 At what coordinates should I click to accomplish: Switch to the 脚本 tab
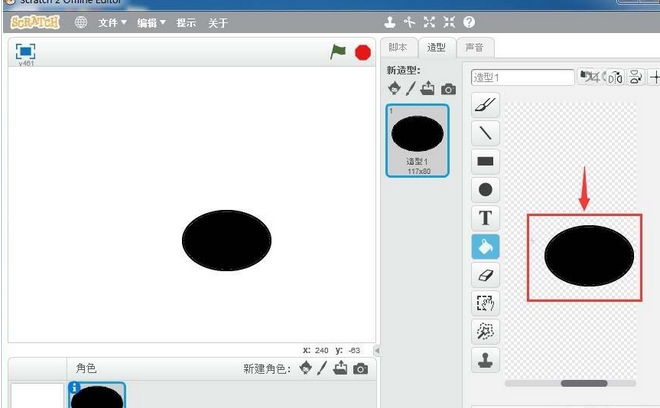point(399,47)
